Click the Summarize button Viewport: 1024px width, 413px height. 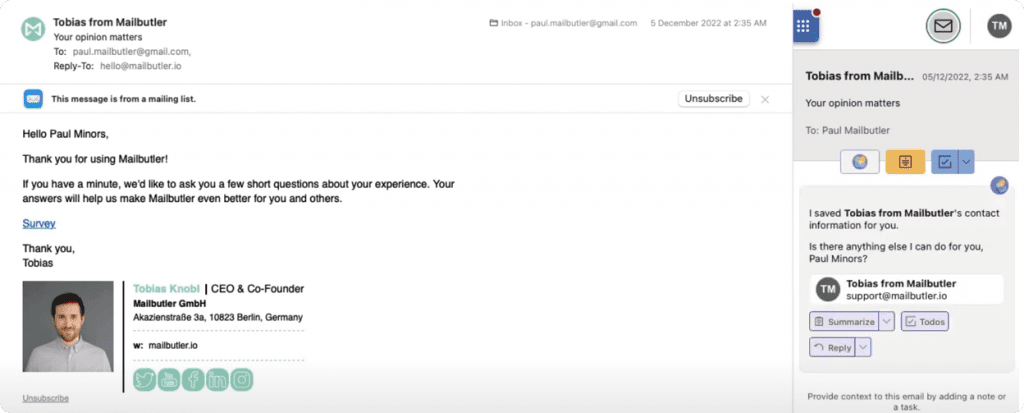[843, 321]
